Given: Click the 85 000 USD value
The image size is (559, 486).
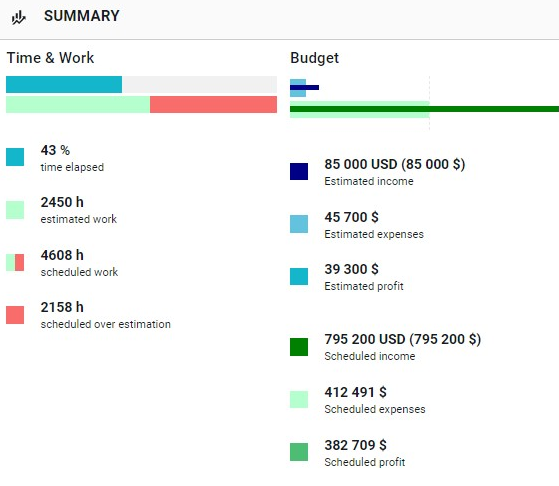Looking at the screenshot, I should click(x=395, y=164).
